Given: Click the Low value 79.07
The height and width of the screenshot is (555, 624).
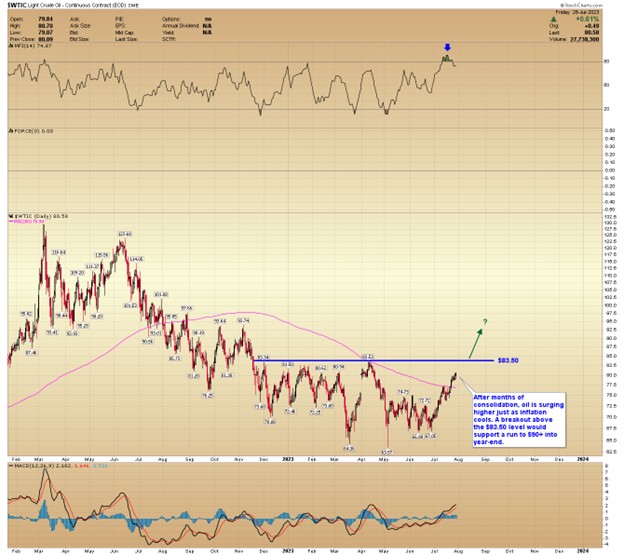Looking at the screenshot, I should [46, 33].
